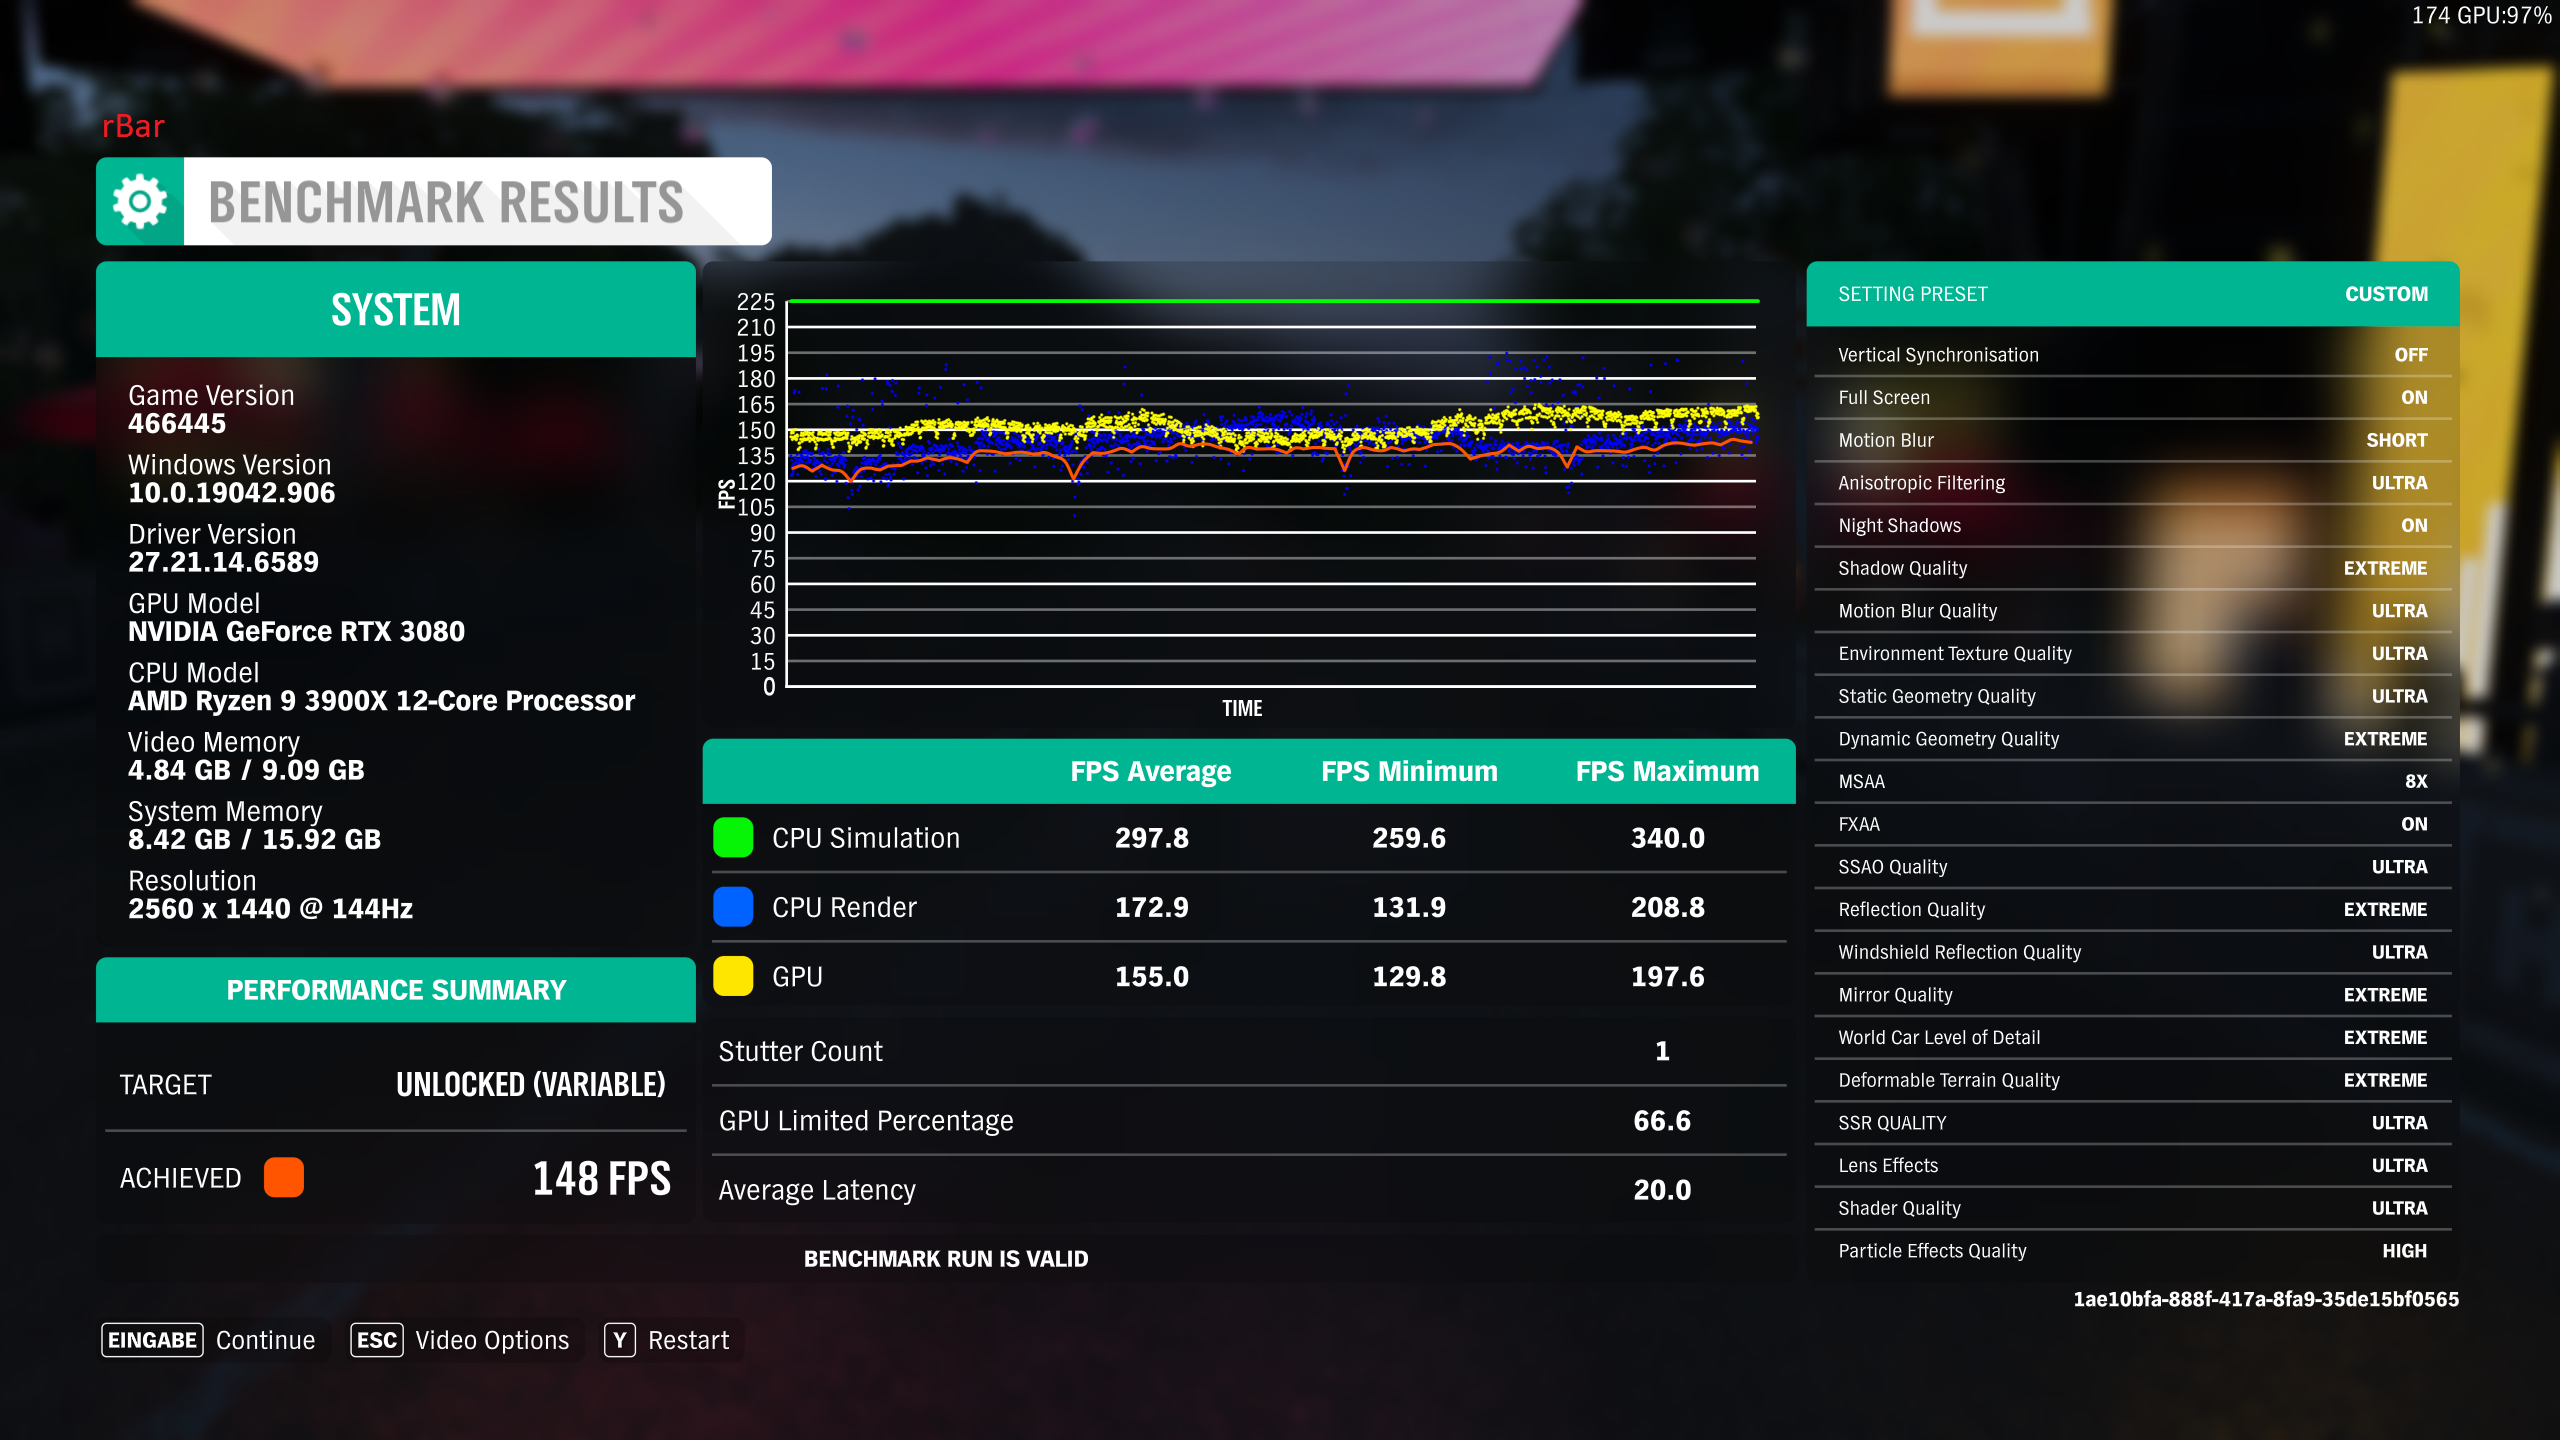Open the Setting Preset selector showing CUSTOM
The image size is (2560, 1440).
click(x=2132, y=294)
